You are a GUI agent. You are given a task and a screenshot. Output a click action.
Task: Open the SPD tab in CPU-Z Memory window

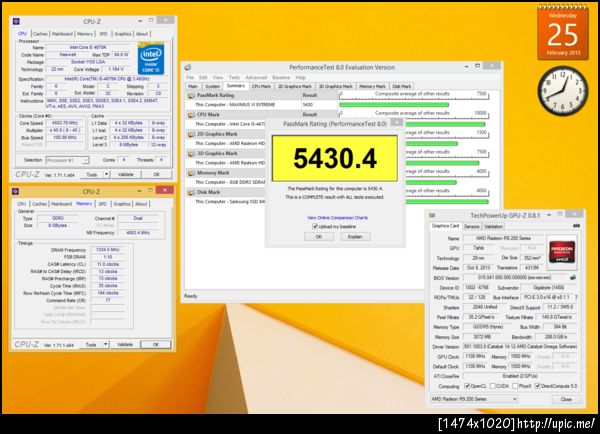(x=103, y=204)
